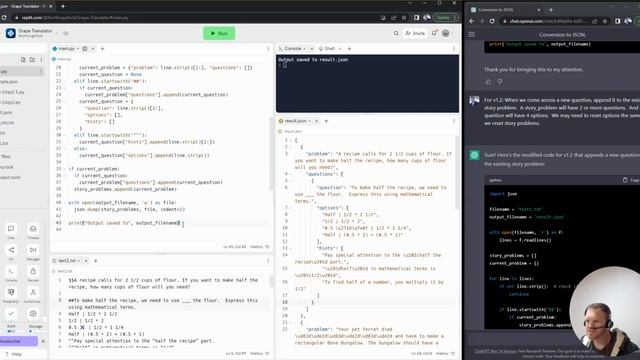The image size is (640, 360).
Task: Add a new tab in the test1.txt pane
Action: 96,260
